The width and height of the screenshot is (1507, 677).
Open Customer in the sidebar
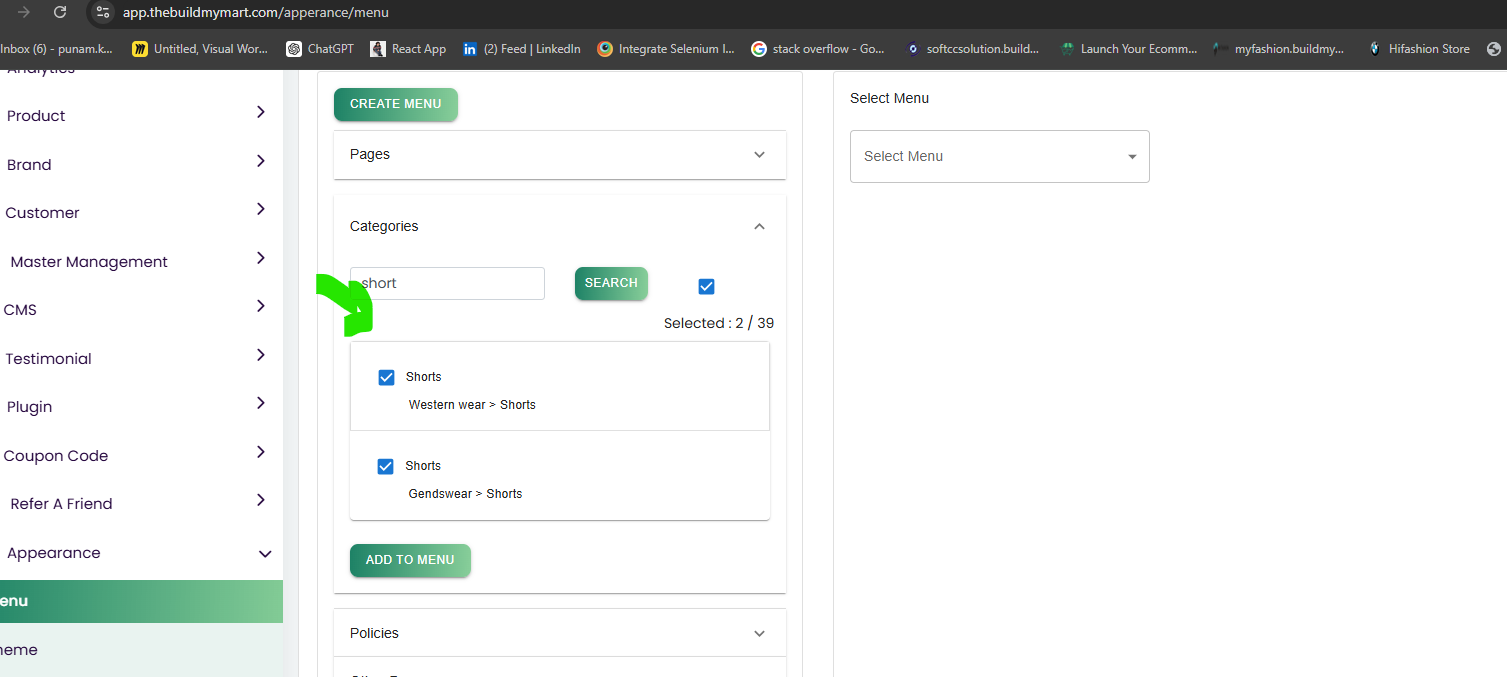tap(42, 213)
